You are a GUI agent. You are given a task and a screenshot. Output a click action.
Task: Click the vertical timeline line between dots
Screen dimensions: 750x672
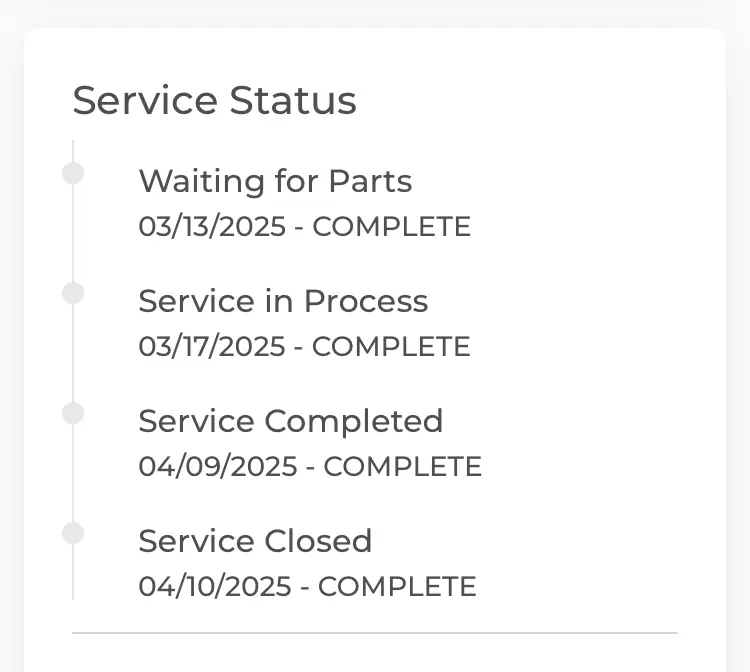pyautogui.click(x=73, y=353)
